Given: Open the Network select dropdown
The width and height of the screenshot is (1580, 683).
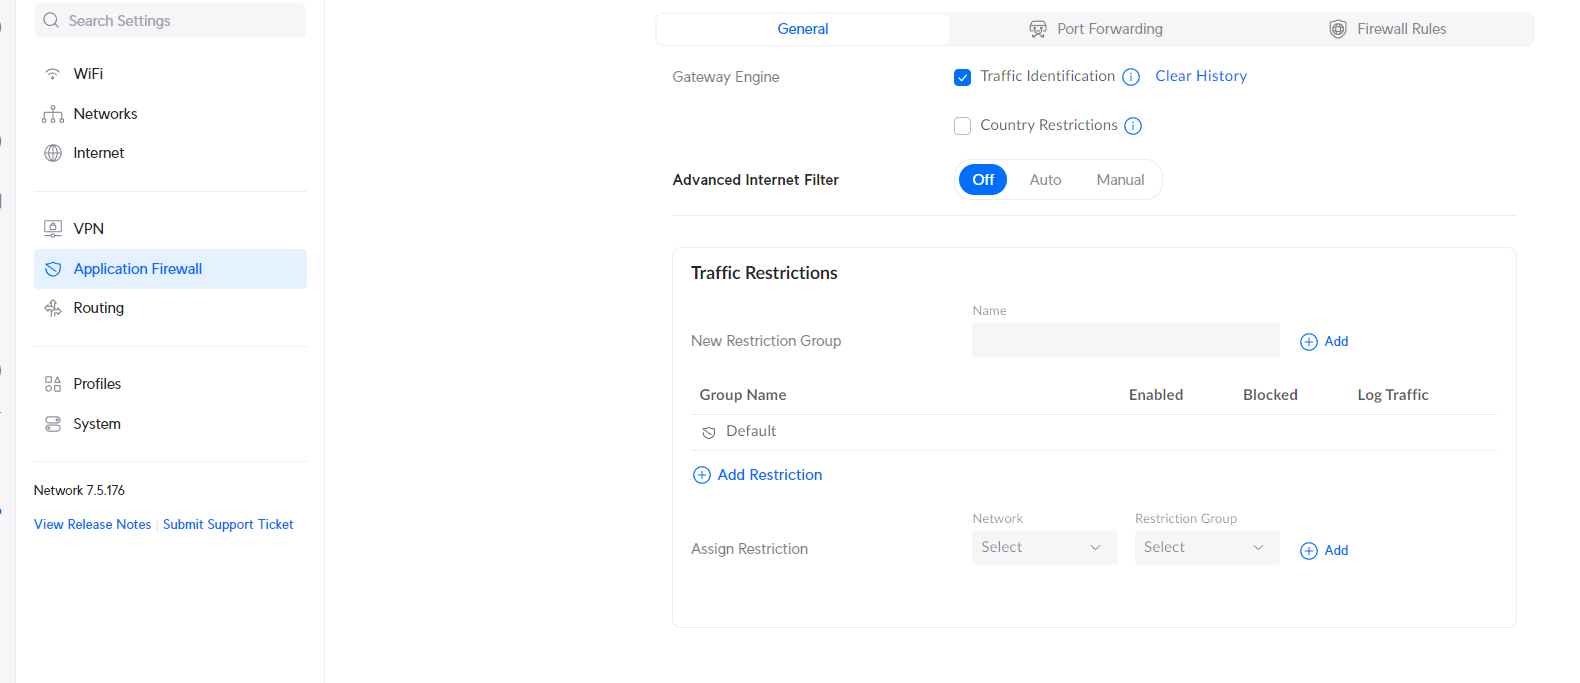Looking at the screenshot, I should pyautogui.click(x=1044, y=547).
